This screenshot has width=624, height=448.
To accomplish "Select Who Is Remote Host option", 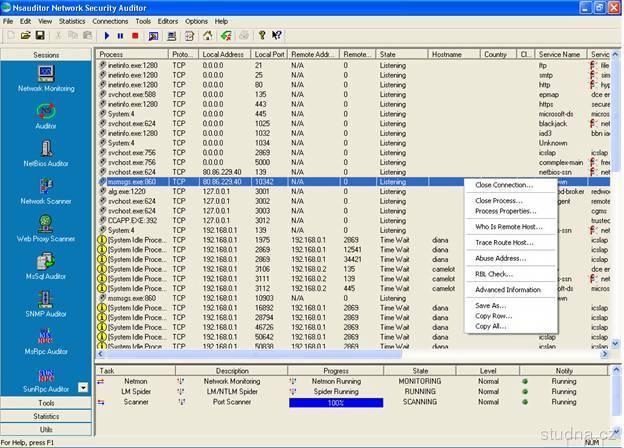I will pos(508,227).
